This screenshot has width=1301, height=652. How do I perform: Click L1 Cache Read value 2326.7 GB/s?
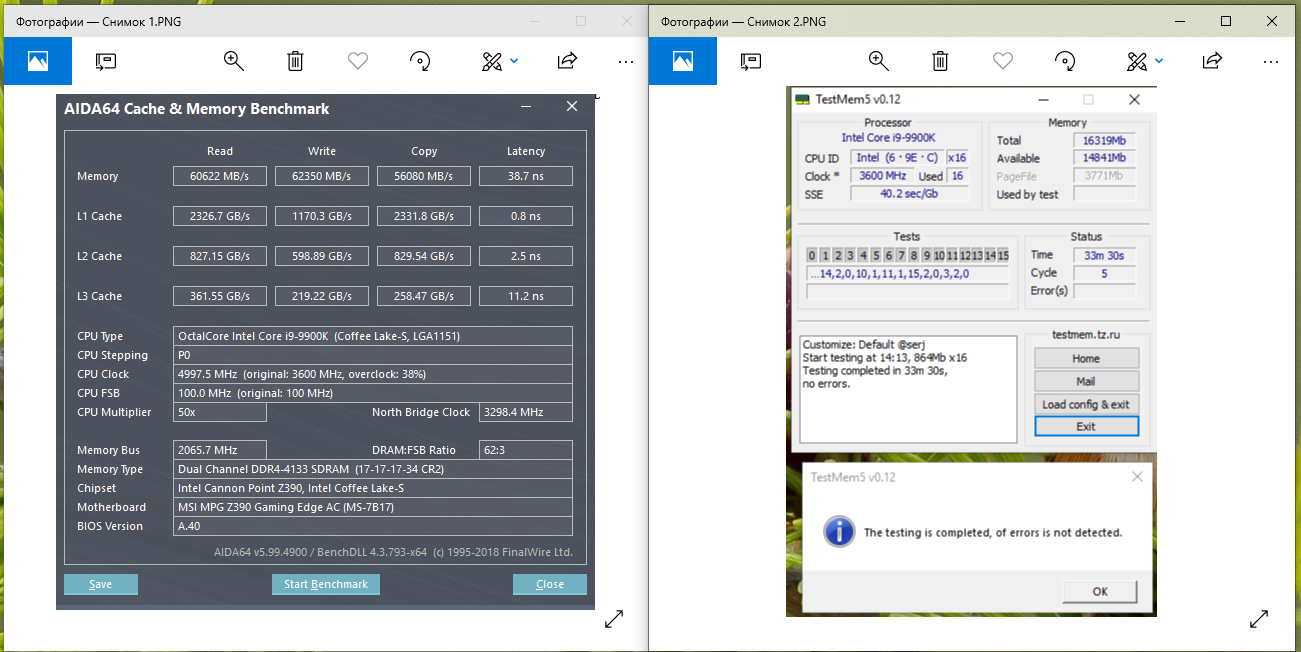point(220,216)
